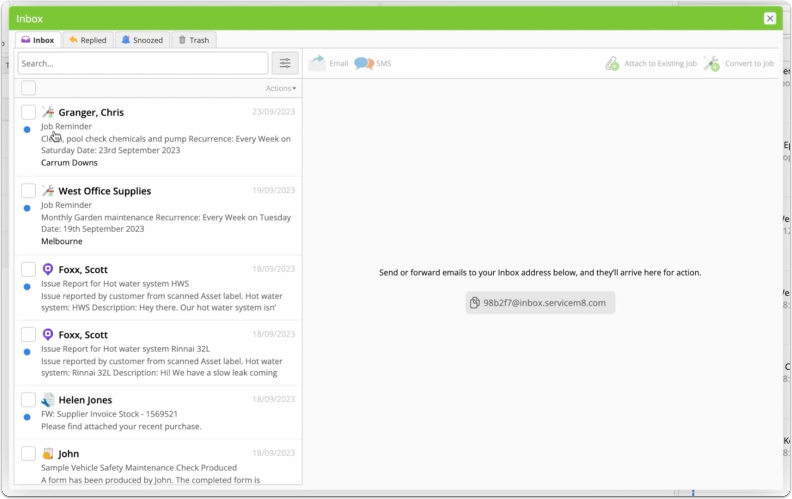Open the Actions dropdown menu
Screen dimensions: 792x499
(281, 88)
